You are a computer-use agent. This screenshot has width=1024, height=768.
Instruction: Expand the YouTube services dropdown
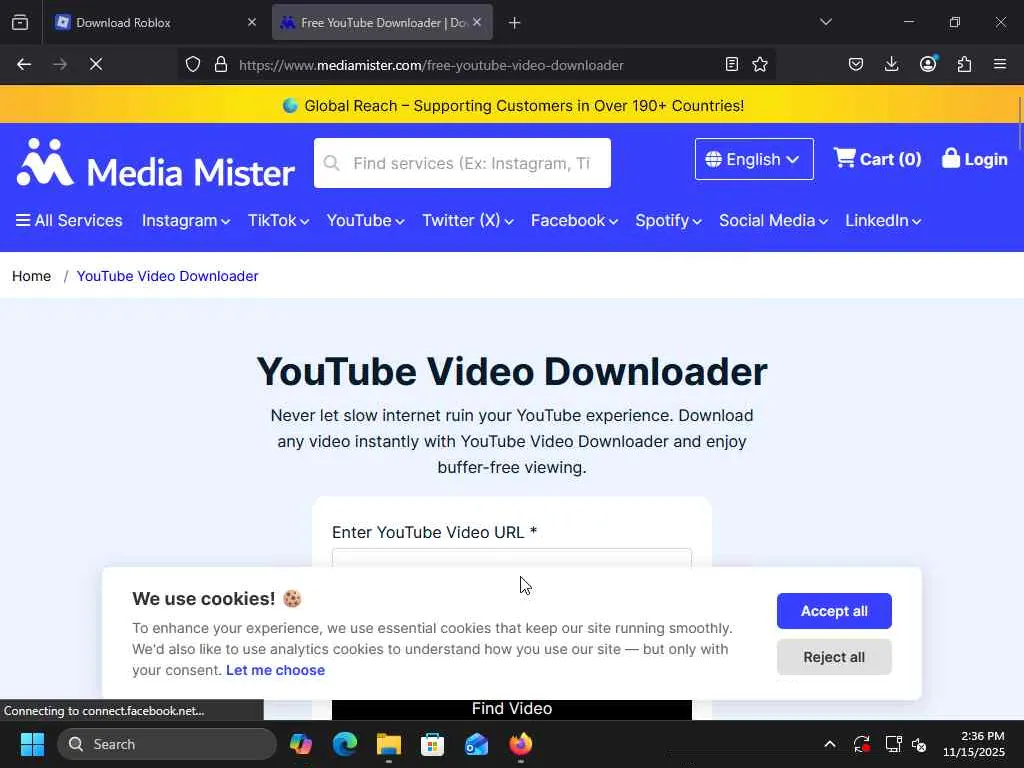pyautogui.click(x=366, y=221)
